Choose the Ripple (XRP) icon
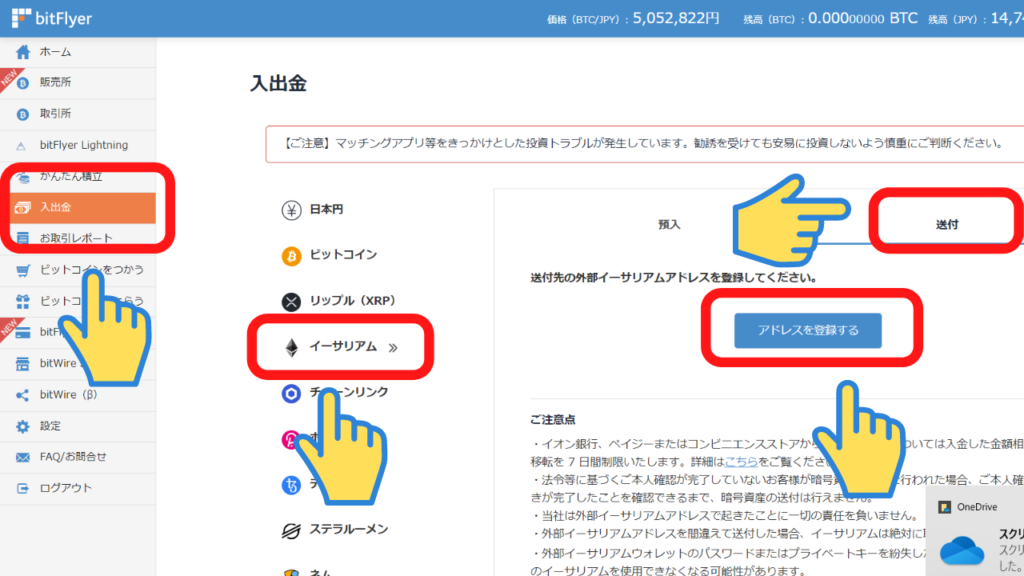Viewport: 1024px width, 576px height. pyautogui.click(x=292, y=302)
